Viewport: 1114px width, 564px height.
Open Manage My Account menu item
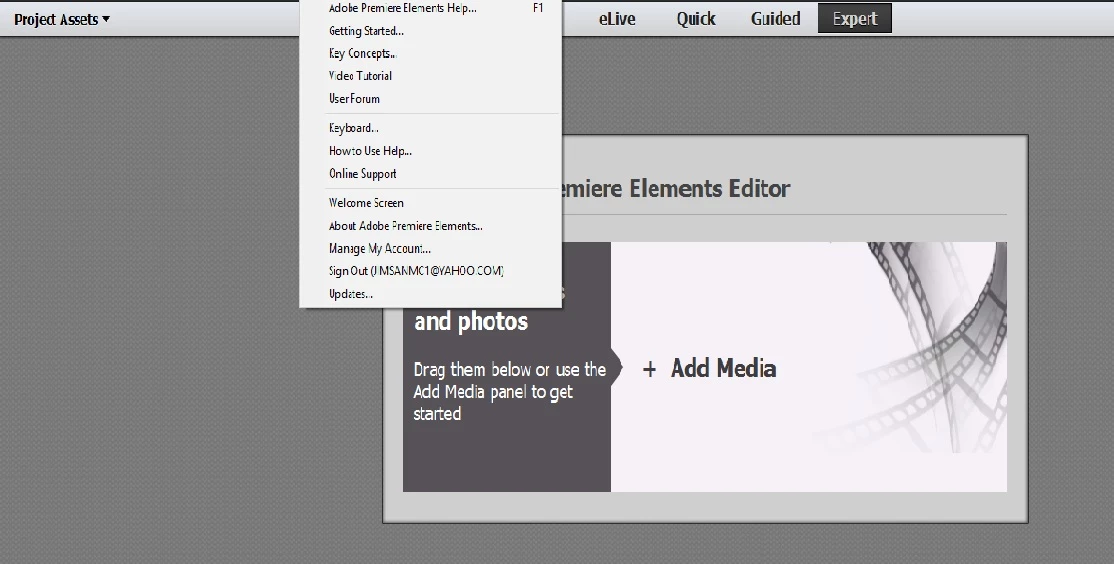coord(431,249)
